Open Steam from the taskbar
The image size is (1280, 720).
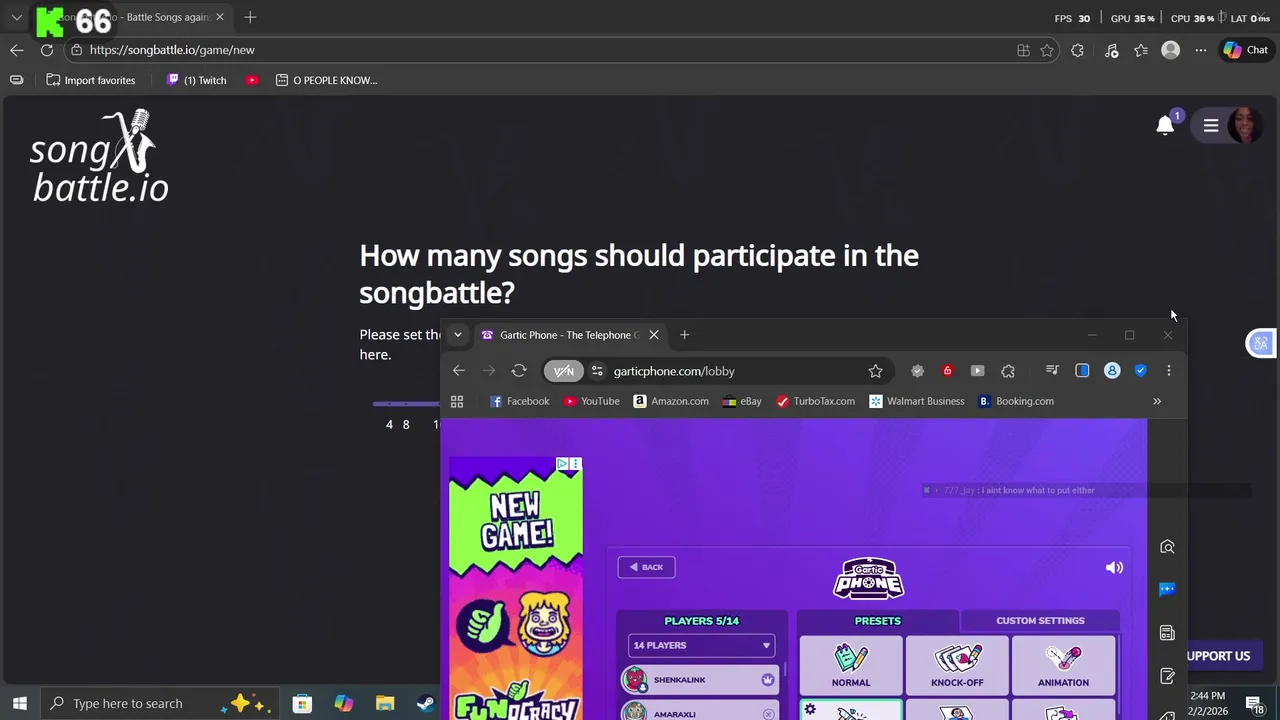point(427,703)
